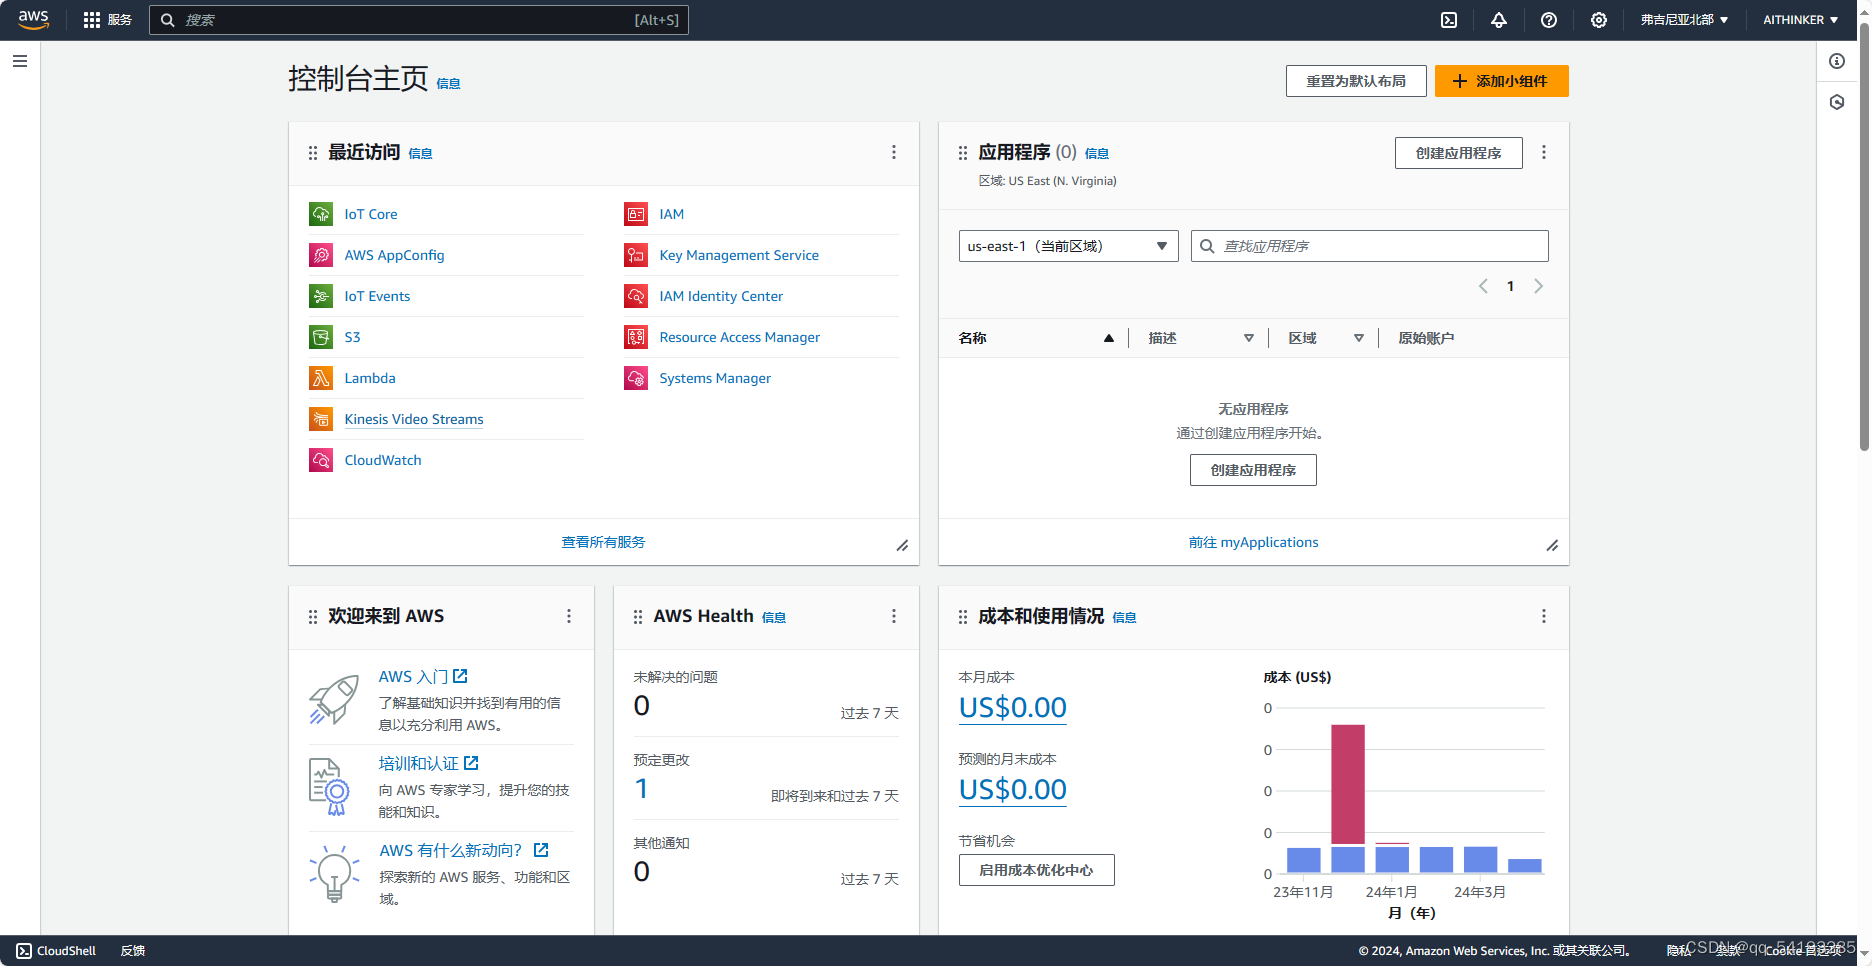Click 反馈 in the footer
The width and height of the screenshot is (1872, 966).
[x=133, y=951]
